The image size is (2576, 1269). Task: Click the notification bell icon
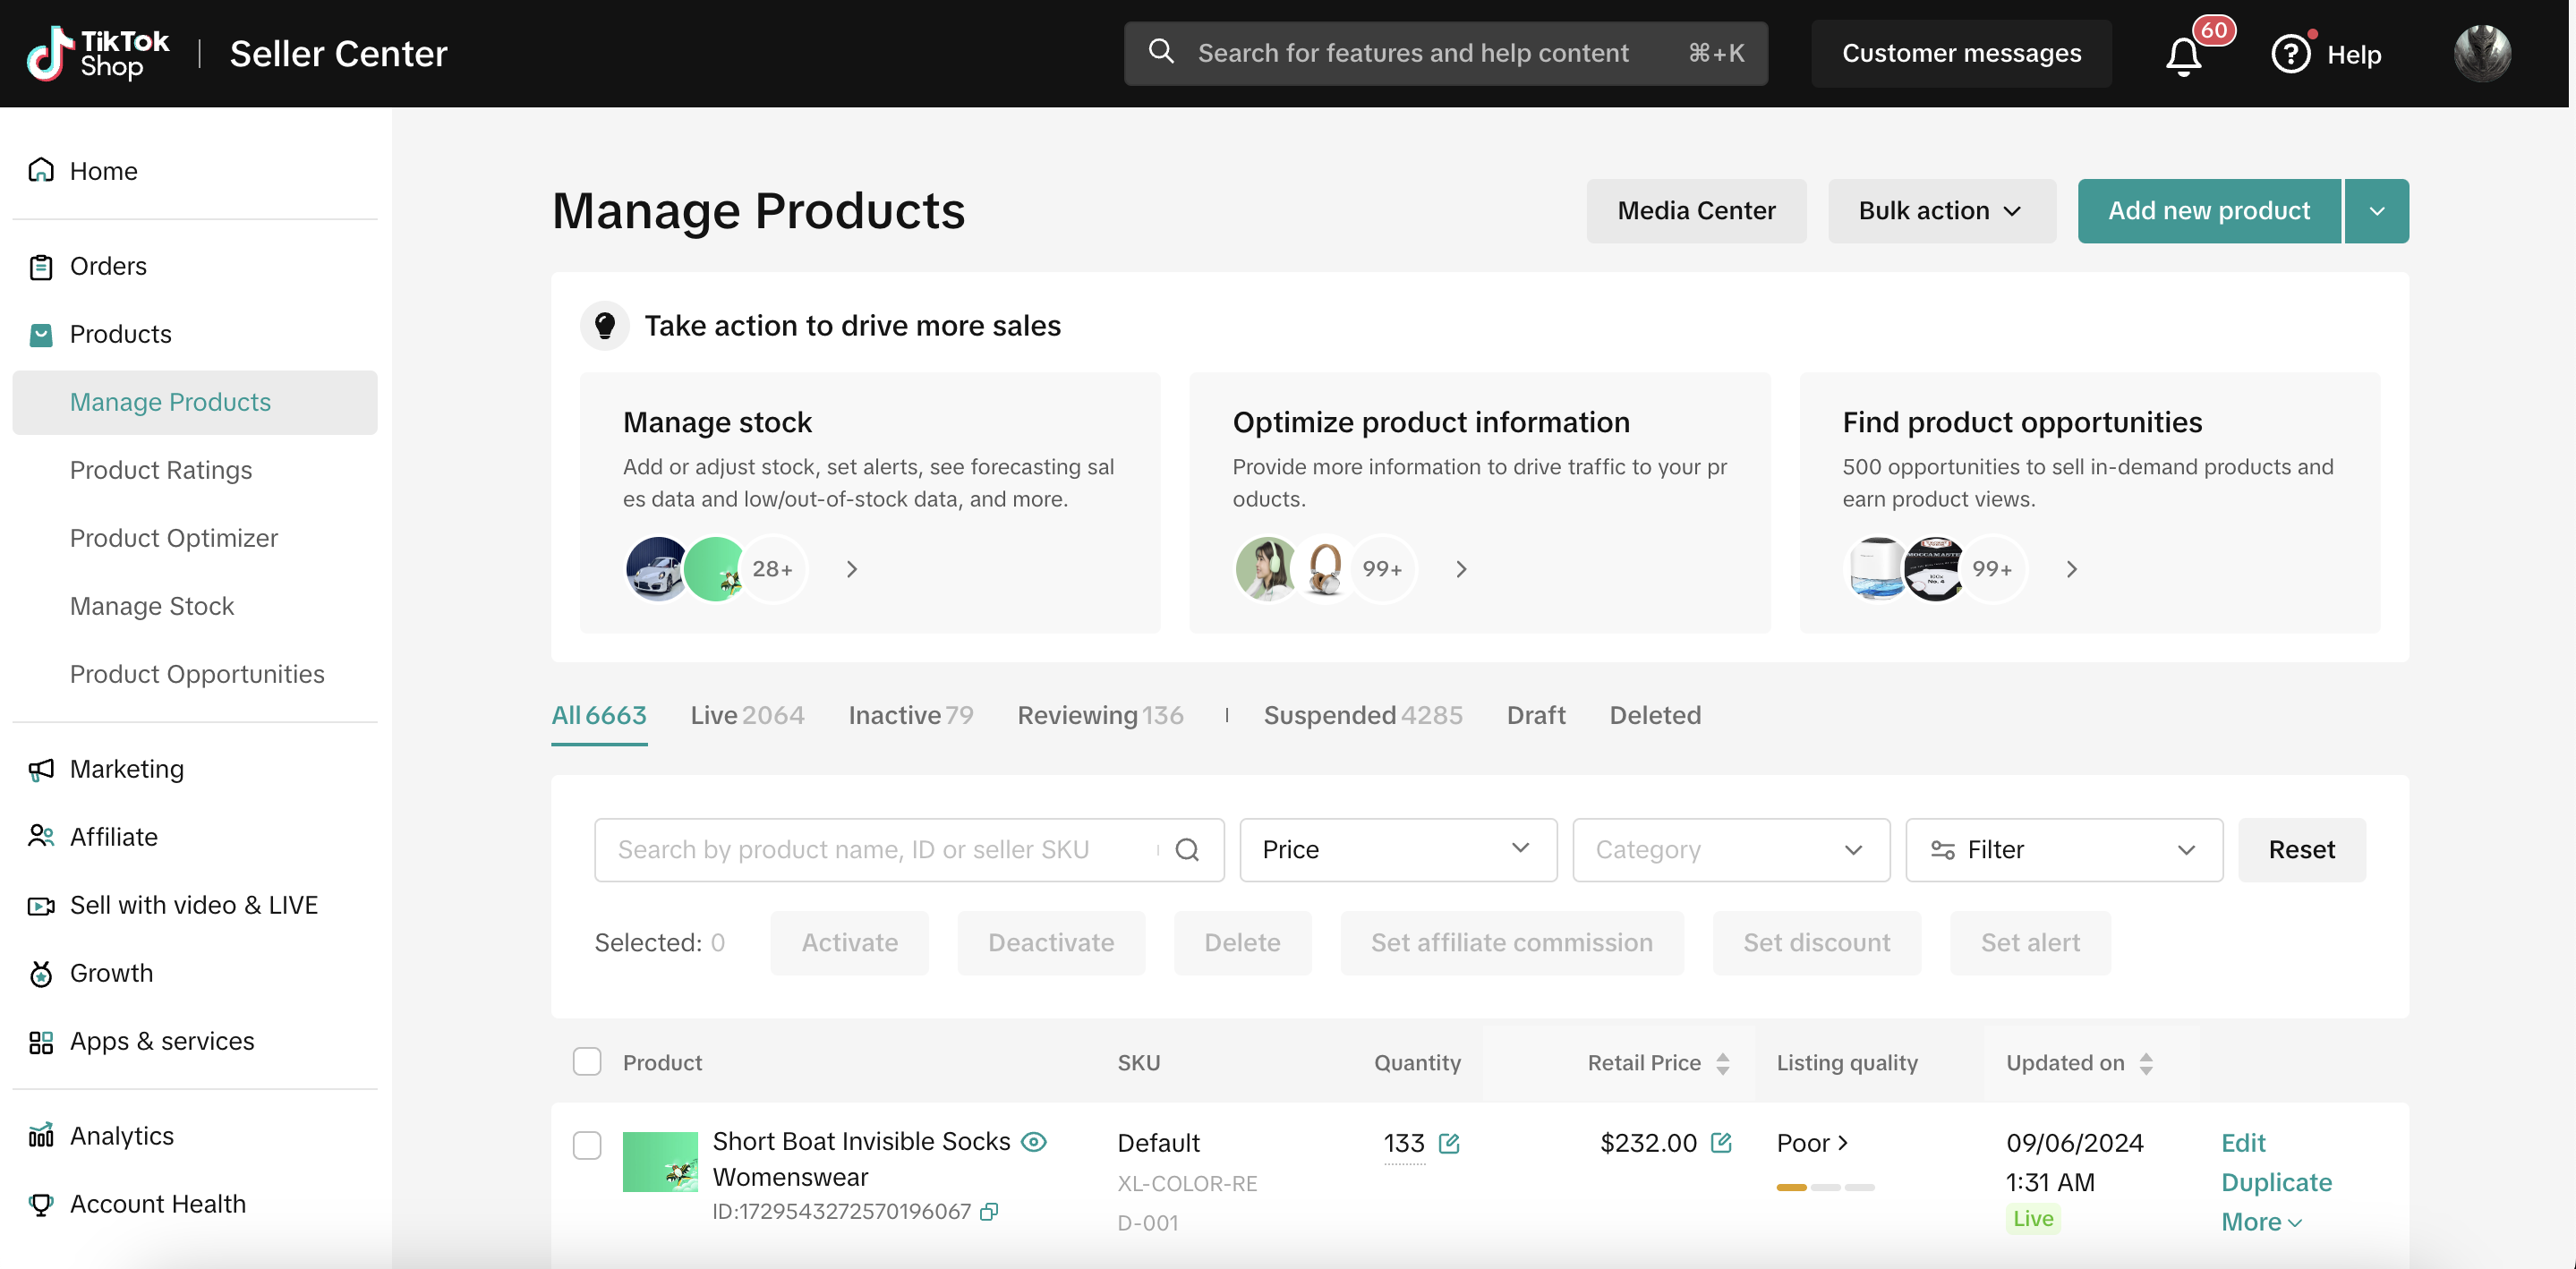click(2183, 56)
